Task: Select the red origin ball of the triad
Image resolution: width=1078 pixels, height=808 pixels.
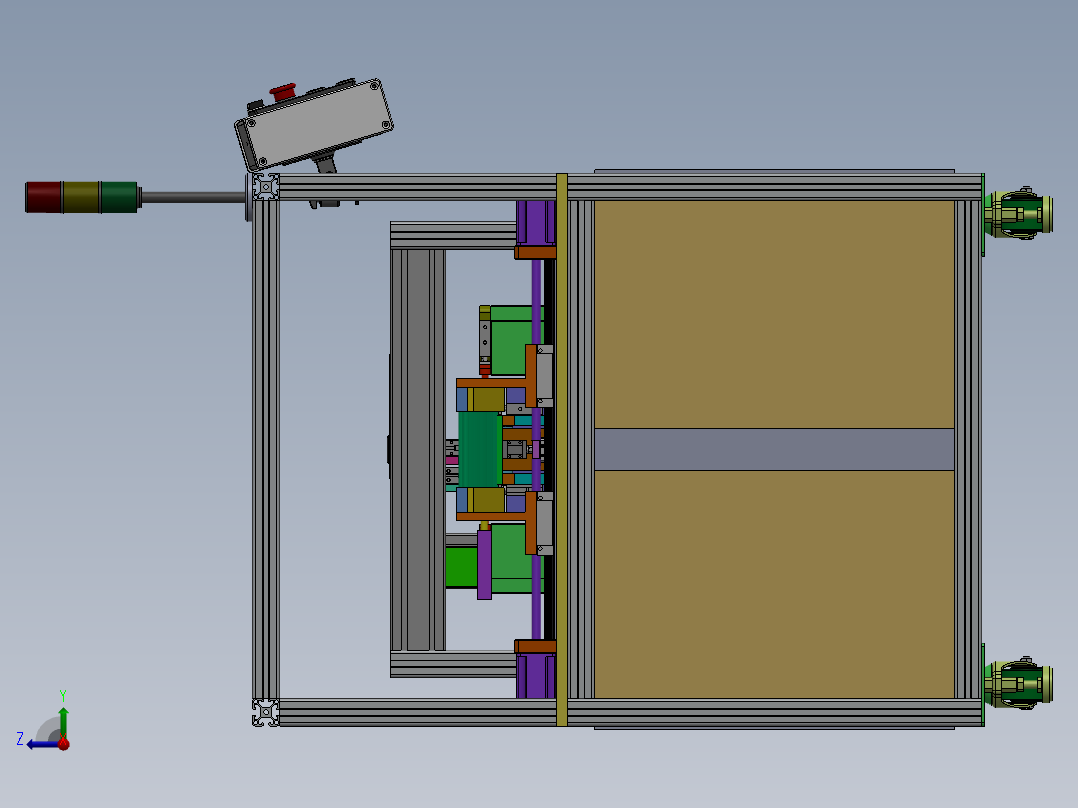Action: [63, 744]
